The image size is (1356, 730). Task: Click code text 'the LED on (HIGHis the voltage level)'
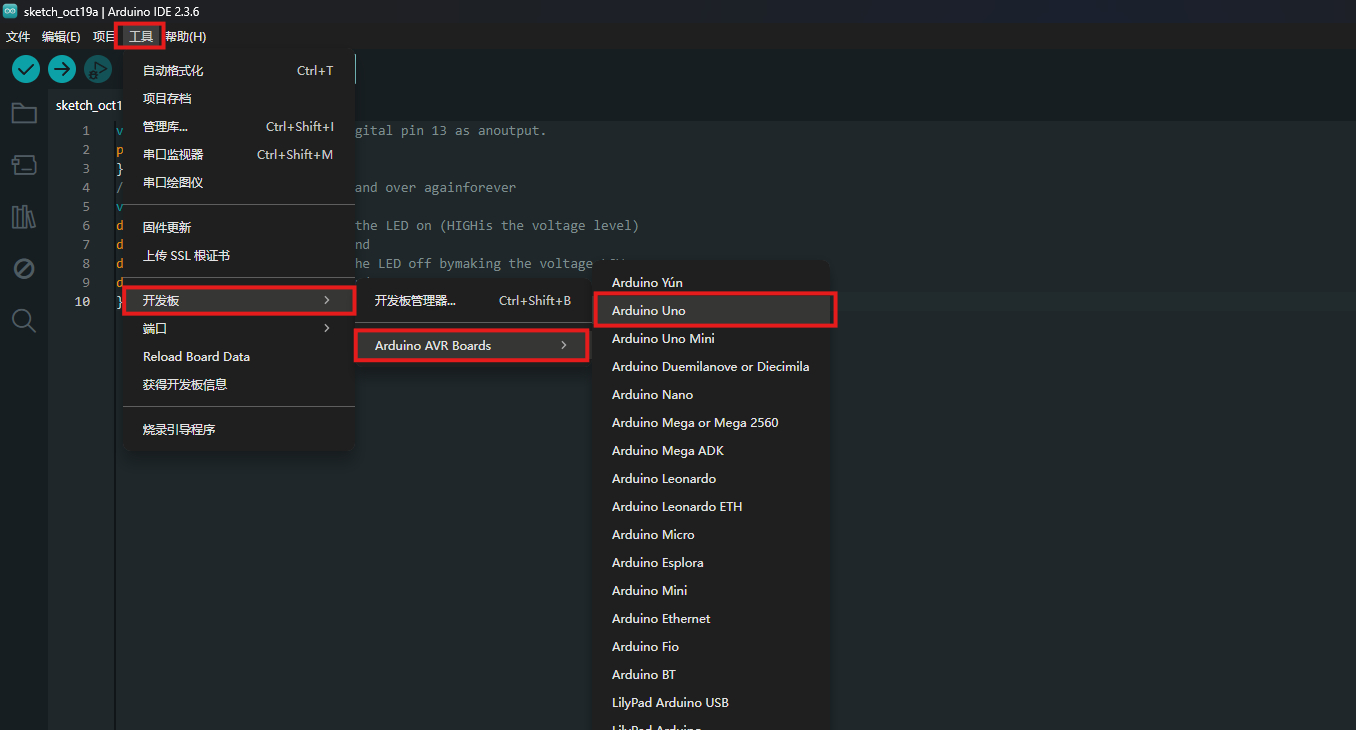click(497, 226)
